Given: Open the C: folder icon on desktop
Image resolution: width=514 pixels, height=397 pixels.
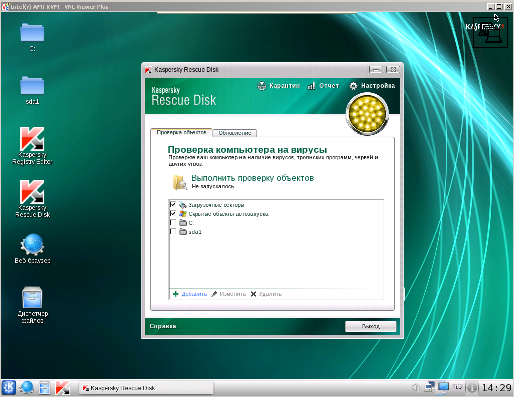Looking at the screenshot, I should [x=32, y=32].
